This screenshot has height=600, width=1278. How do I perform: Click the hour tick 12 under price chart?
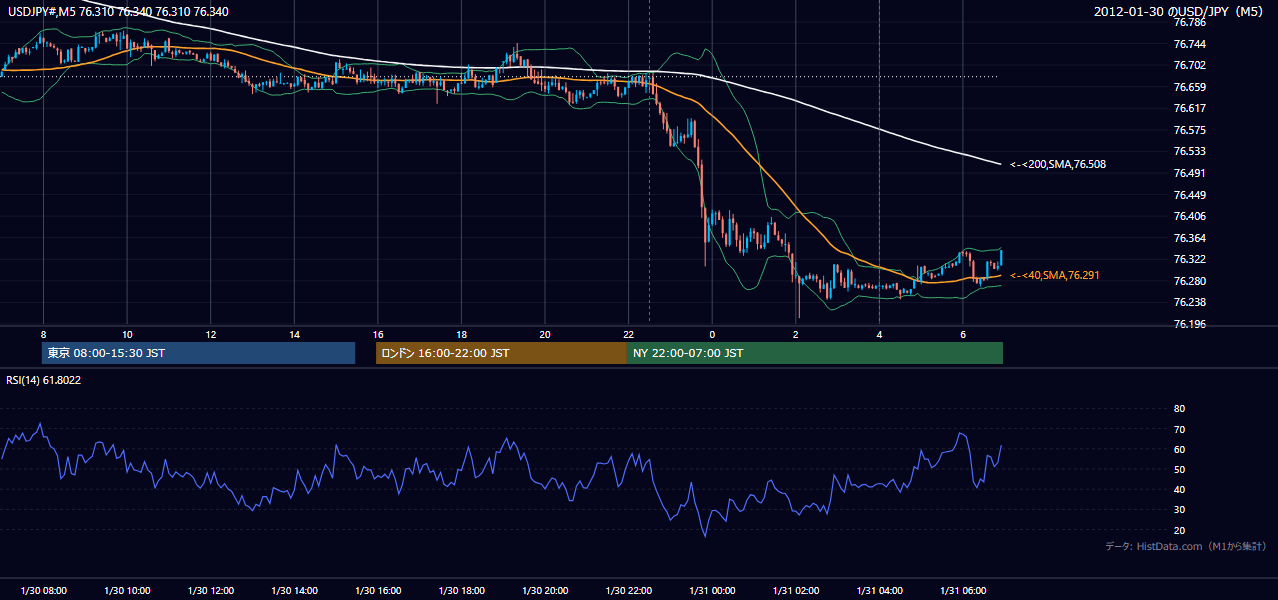210,334
